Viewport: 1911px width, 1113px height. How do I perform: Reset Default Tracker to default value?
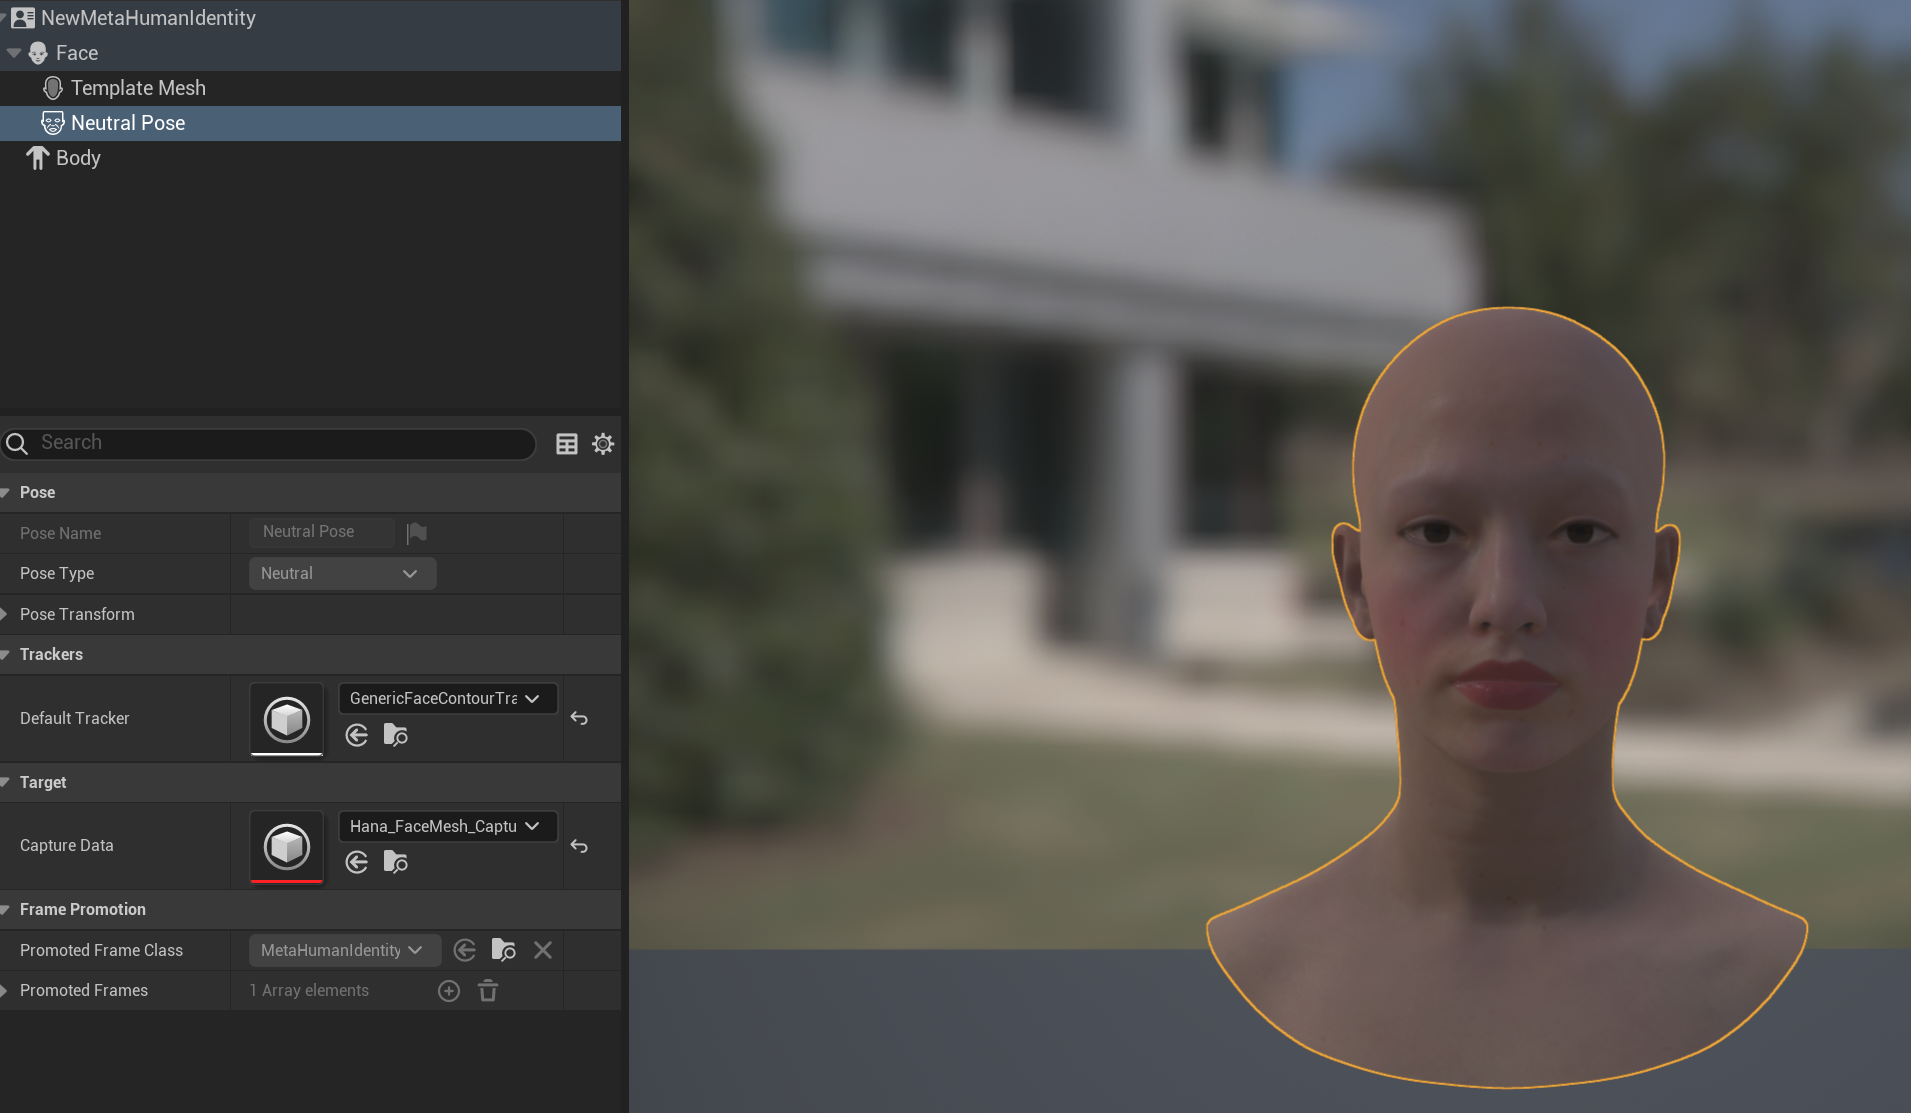coord(579,718)
